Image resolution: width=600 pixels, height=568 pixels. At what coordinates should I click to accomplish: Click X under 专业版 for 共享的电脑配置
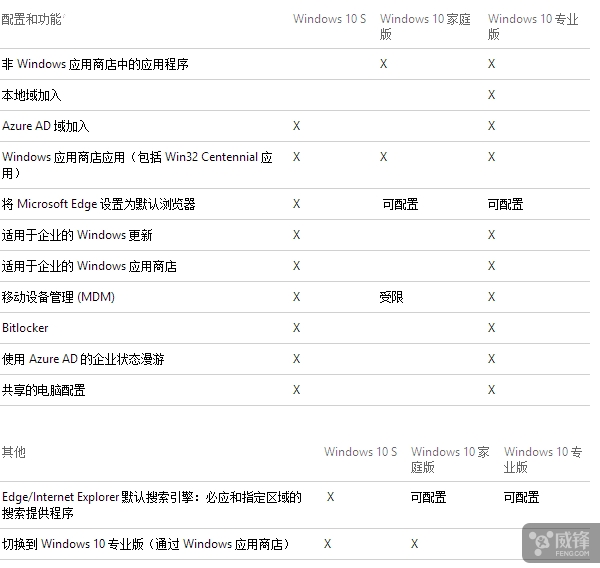492,390
